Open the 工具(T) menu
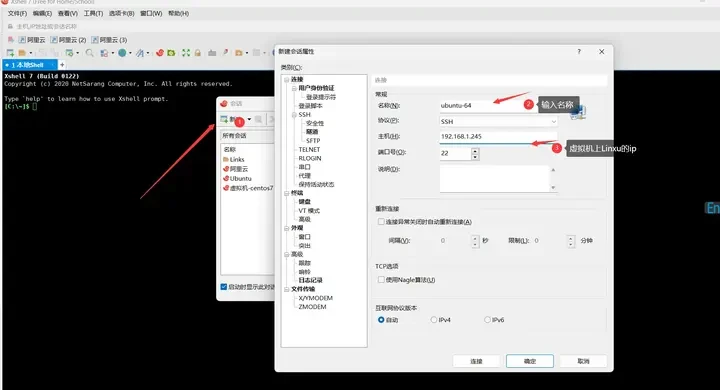Viewport: 720px width, 390px height. coord(93,13)
